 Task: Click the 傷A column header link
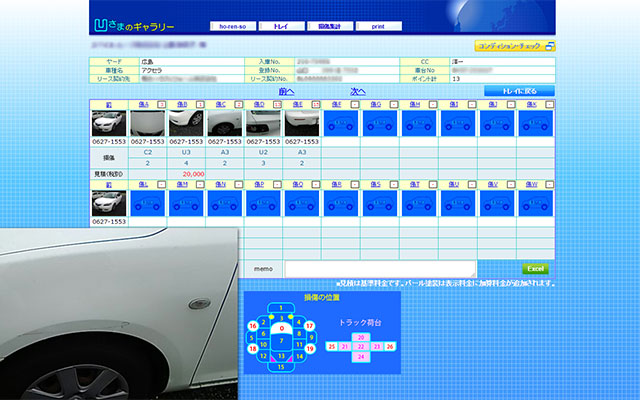143,105
